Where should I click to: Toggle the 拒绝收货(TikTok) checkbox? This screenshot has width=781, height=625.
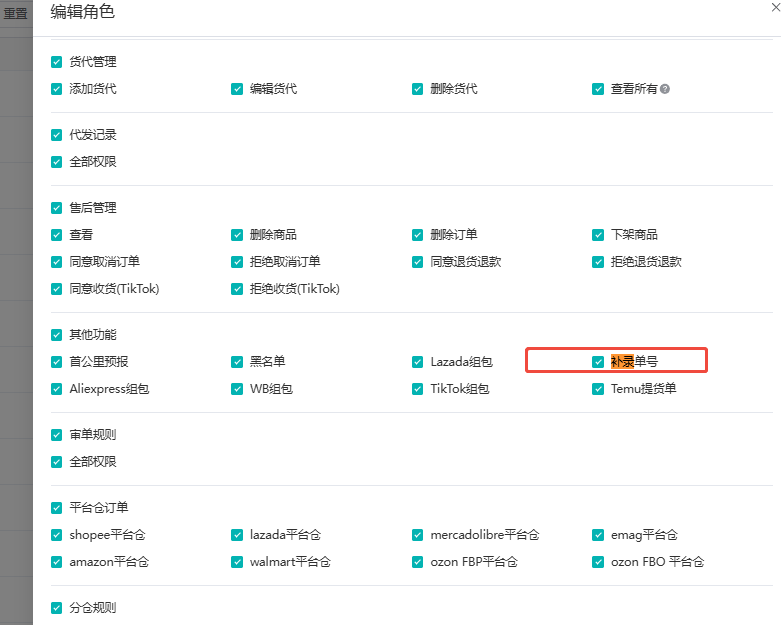[237, 289]
